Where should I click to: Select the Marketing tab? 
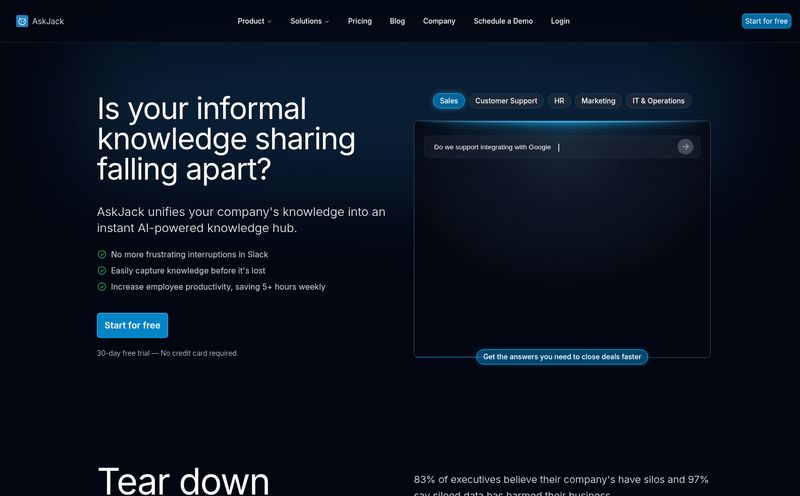pos(598,101)
